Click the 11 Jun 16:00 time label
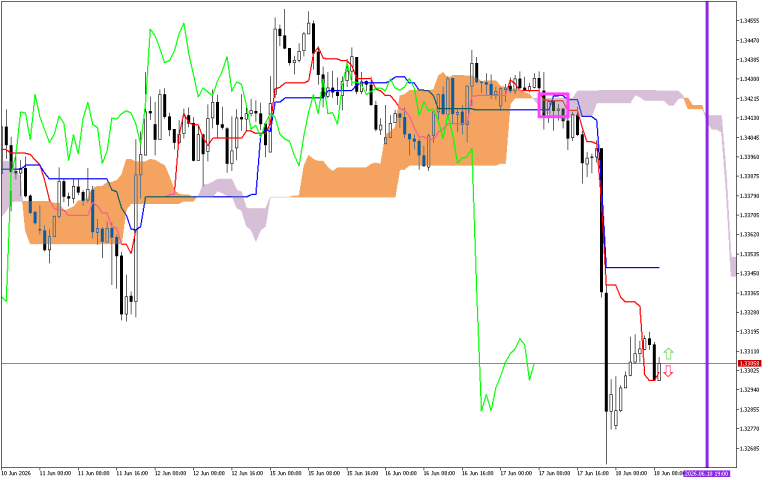 132,473
